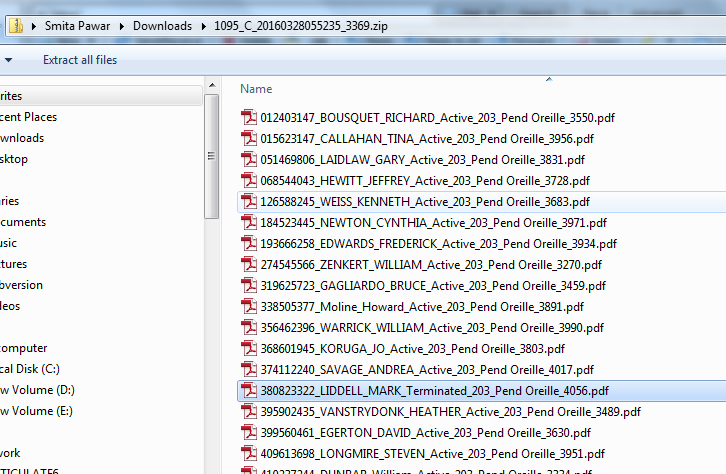Sort files by the Name column header
Image resolution: width=726 pixels, height=474 pixels.
tap(256, 89)
